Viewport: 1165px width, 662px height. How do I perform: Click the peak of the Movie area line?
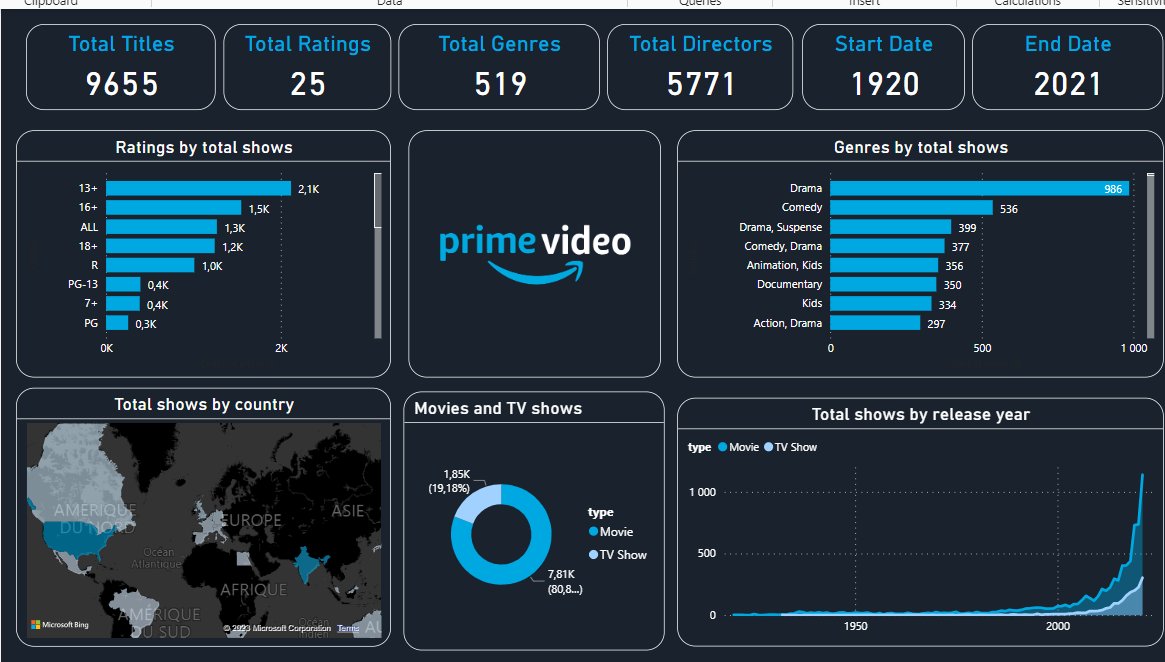tap(1142, 476)
